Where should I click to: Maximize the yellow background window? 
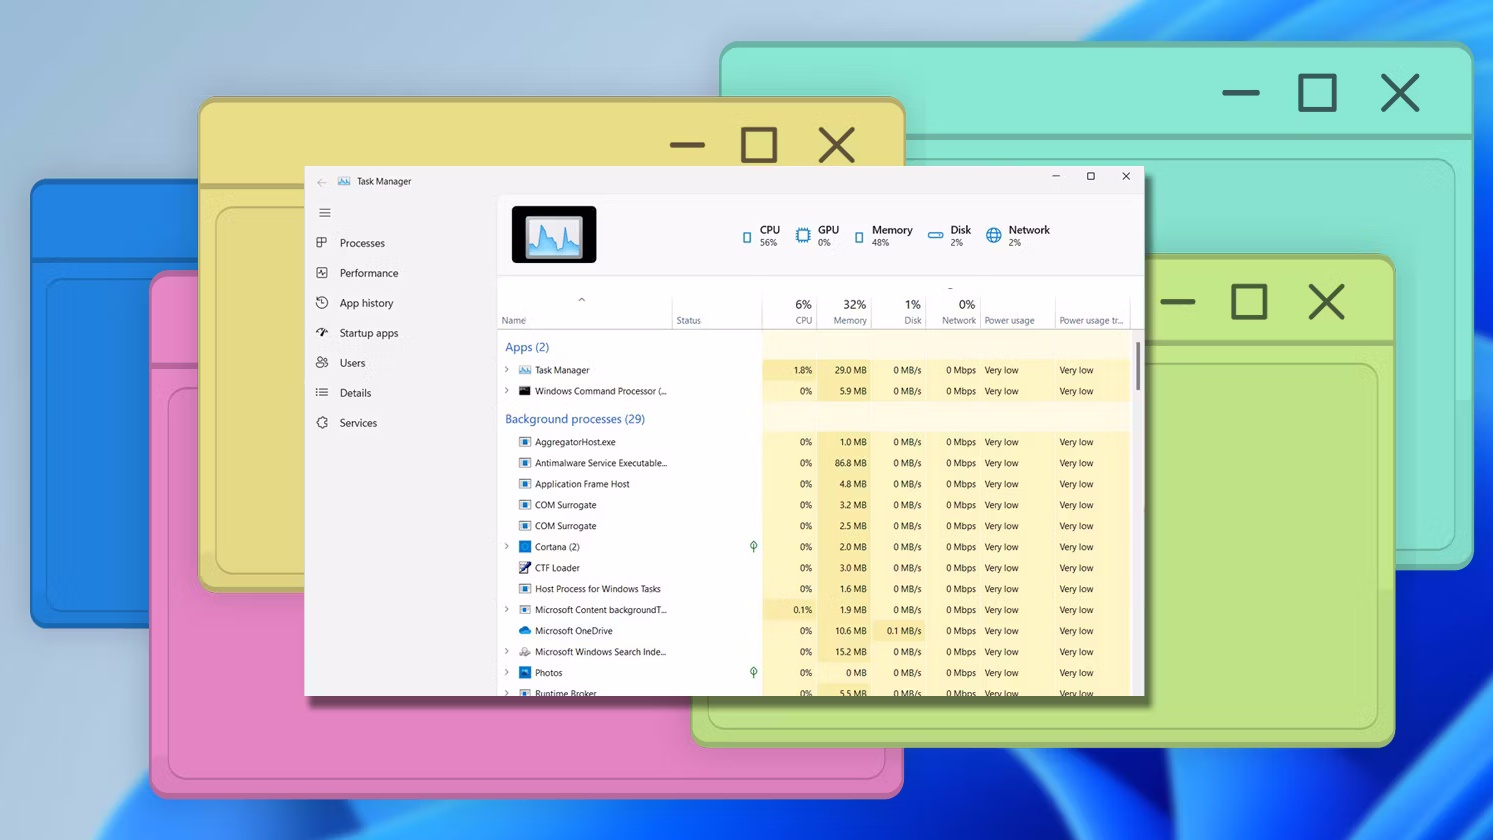759,145
